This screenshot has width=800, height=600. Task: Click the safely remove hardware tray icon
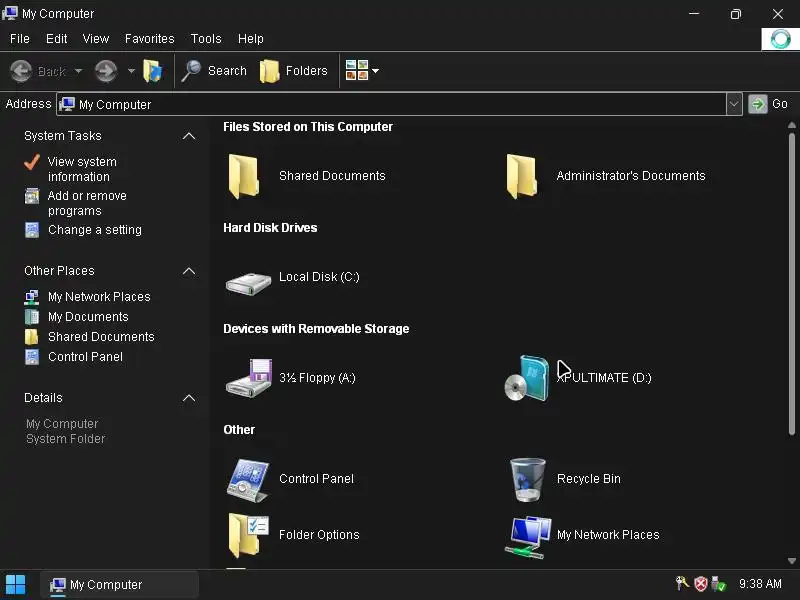tap(718, 584)
